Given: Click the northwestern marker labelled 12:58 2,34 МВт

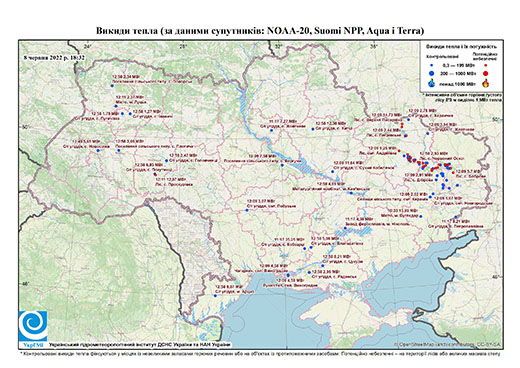Looking at the screenshot, I should [x=112, y=86].
